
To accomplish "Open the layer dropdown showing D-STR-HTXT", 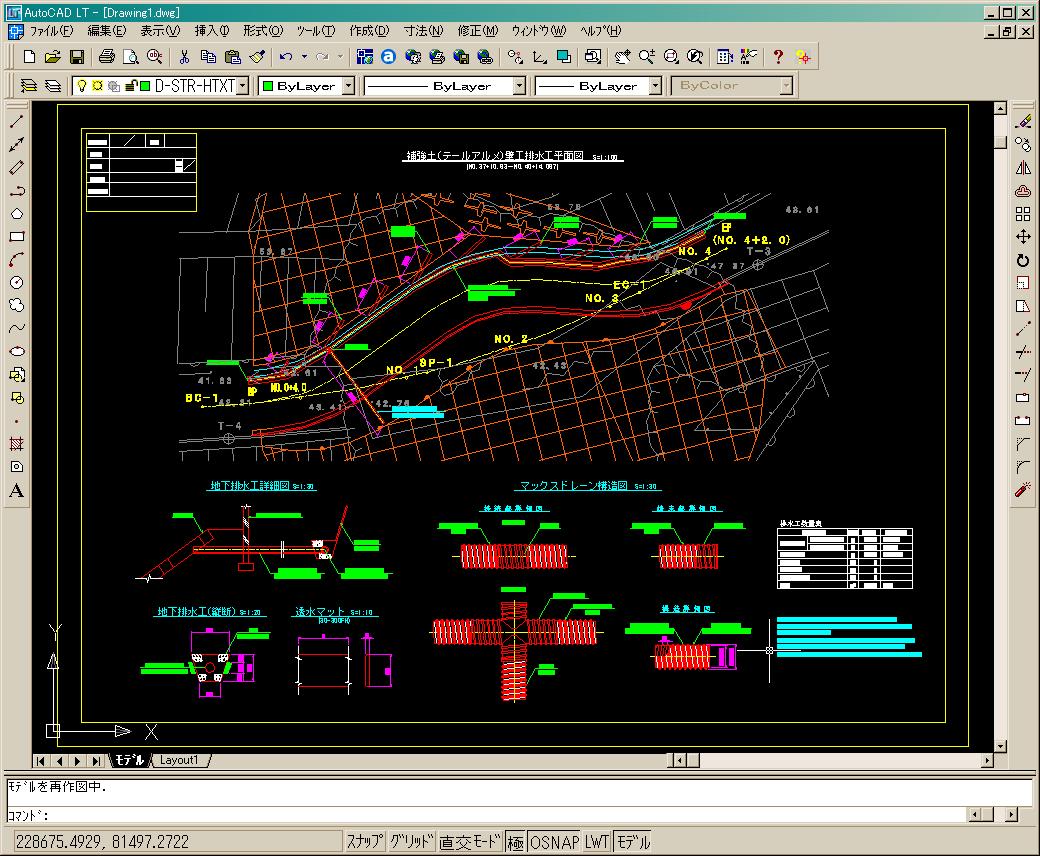I will pos(241,86).
